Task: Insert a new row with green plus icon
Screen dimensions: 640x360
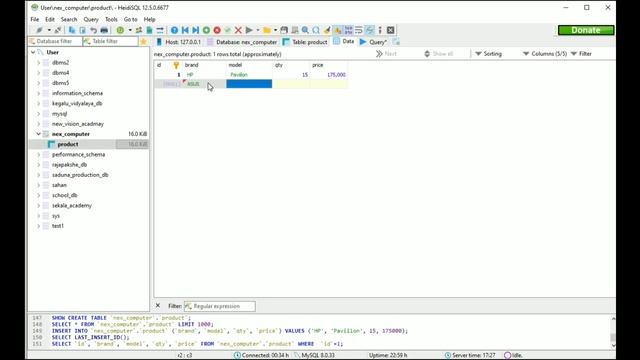Action: (x=206, y=30)
